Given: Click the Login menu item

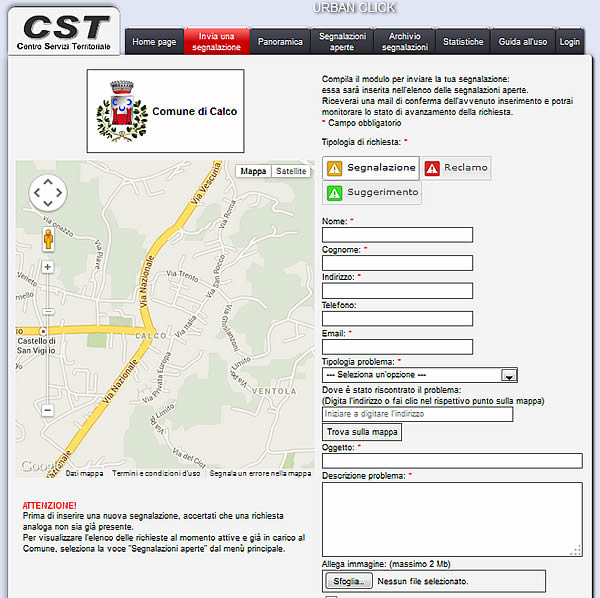Looking at the screenshot, I should coord(569,42).
